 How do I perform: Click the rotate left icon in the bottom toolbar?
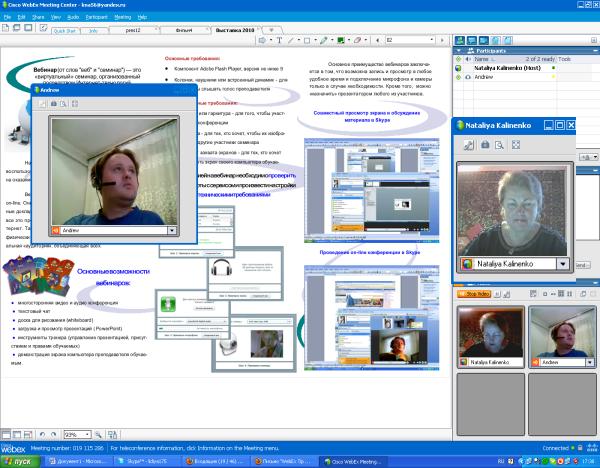click(42, 435)
